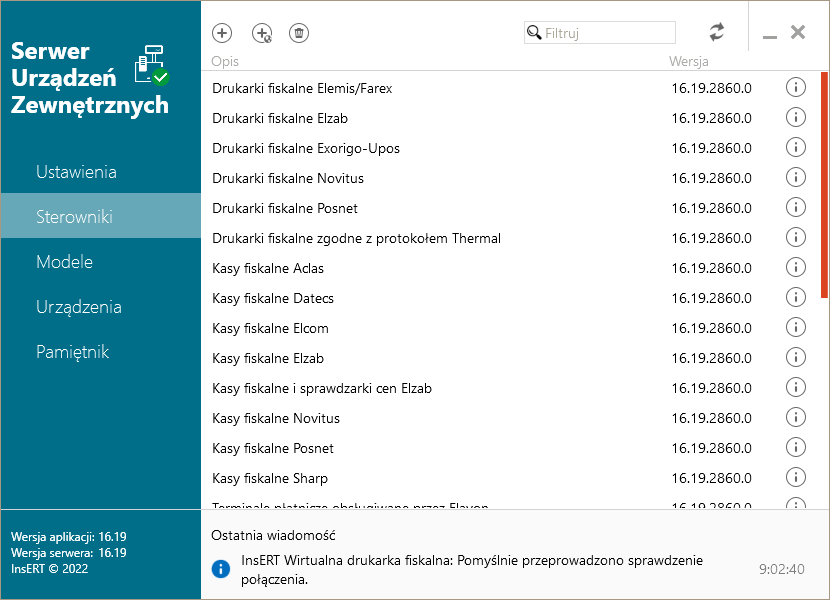The width and height of the screenshot is (830, 600).
Task: Click info icon for Kasy fiskalne Posnet
Action: (796, 448)
